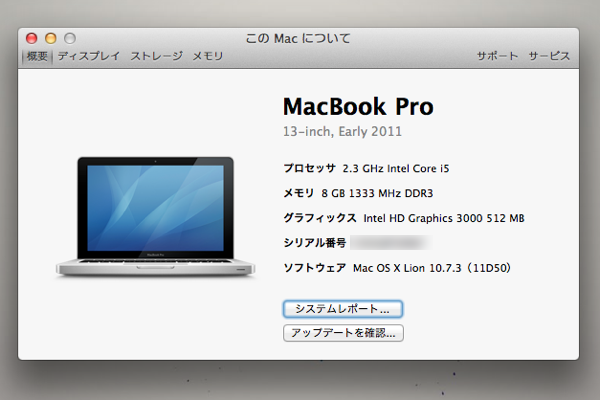Click the この Mac について window title
Screen dimensions: 600x400
point(298,38)
